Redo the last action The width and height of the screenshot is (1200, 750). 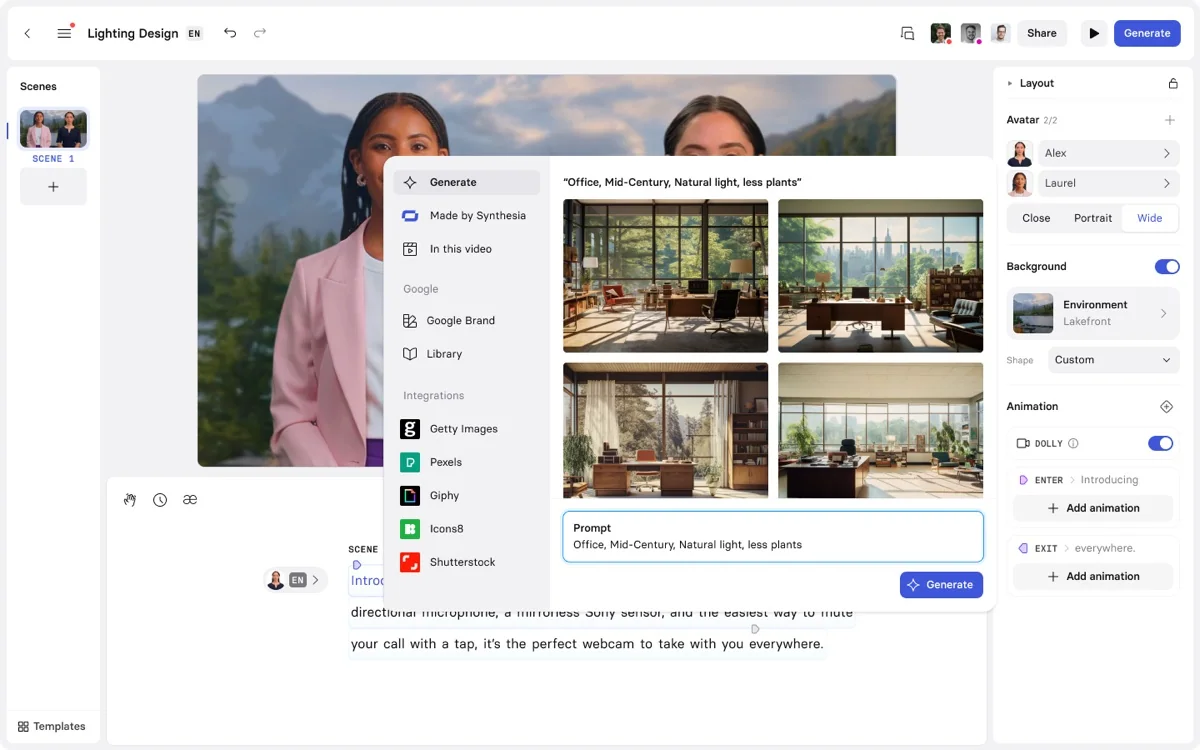coord(260,33)
